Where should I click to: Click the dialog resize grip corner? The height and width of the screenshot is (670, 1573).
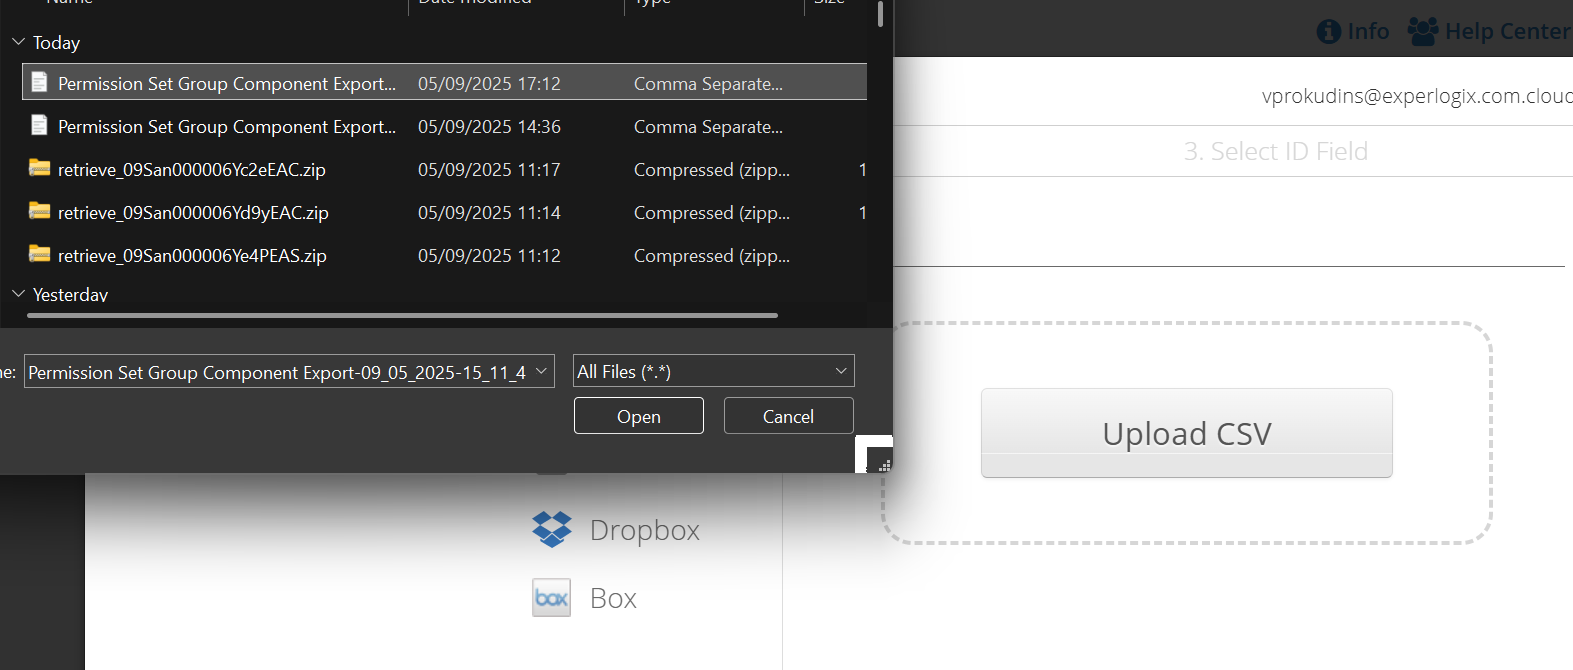tap(884, 464)
